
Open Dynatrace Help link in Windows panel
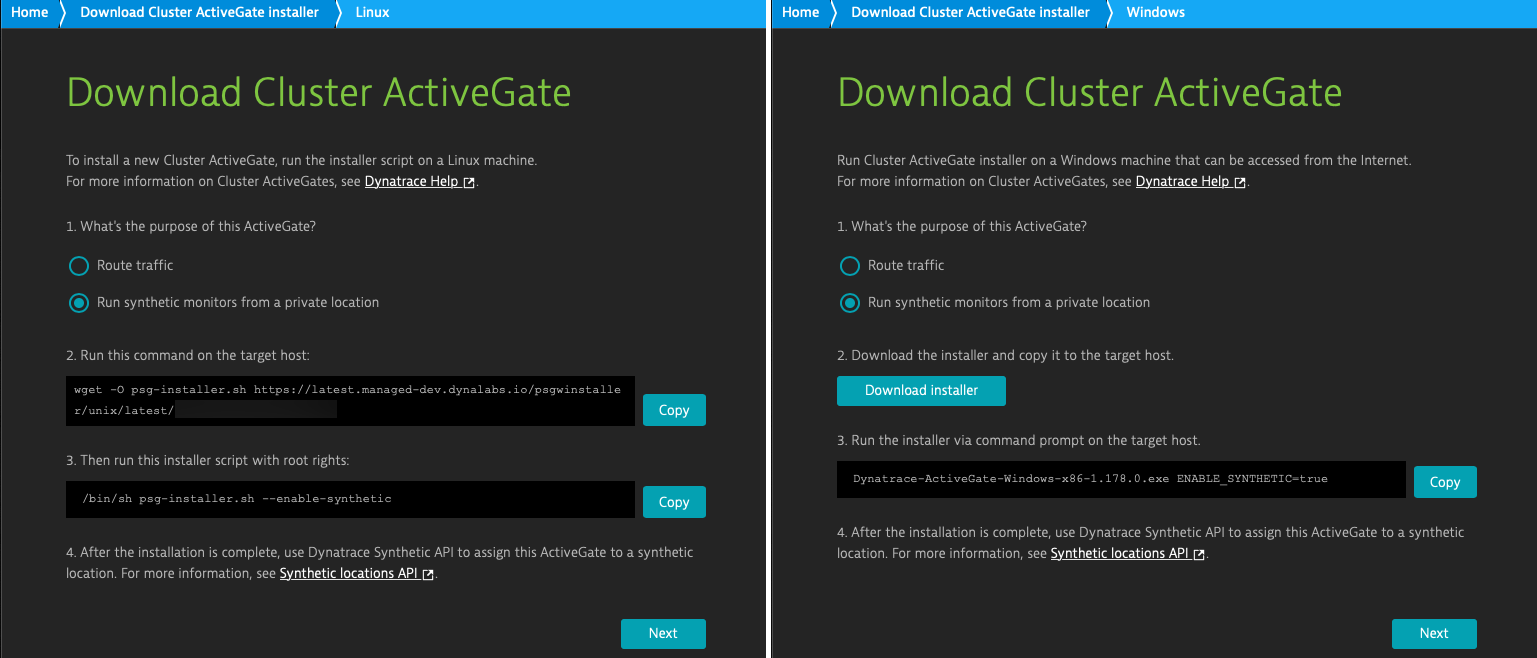pos(1190,182)
